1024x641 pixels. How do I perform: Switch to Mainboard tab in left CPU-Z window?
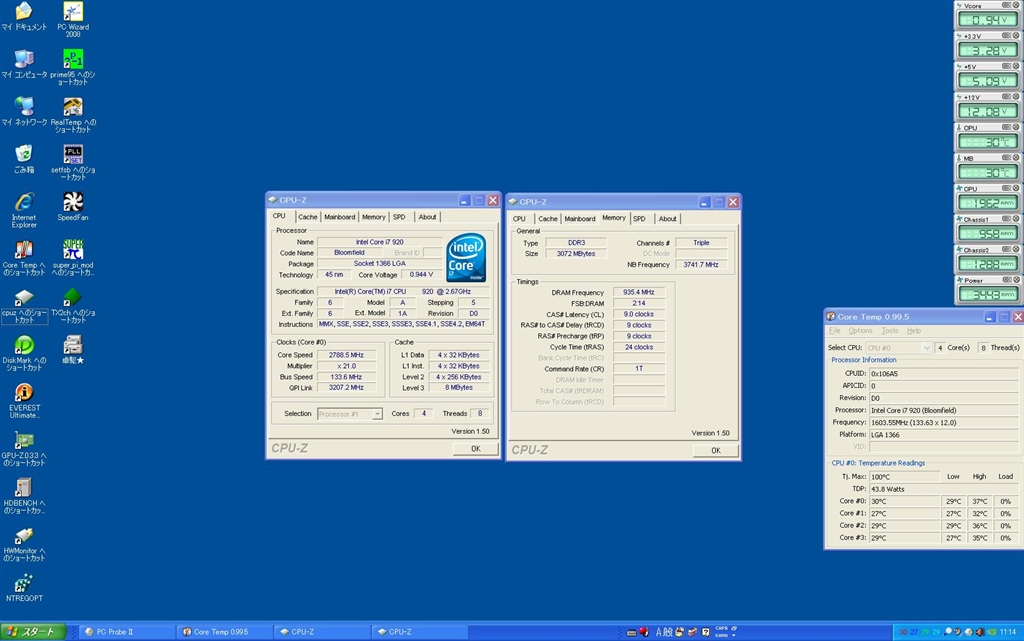(339, 217)
